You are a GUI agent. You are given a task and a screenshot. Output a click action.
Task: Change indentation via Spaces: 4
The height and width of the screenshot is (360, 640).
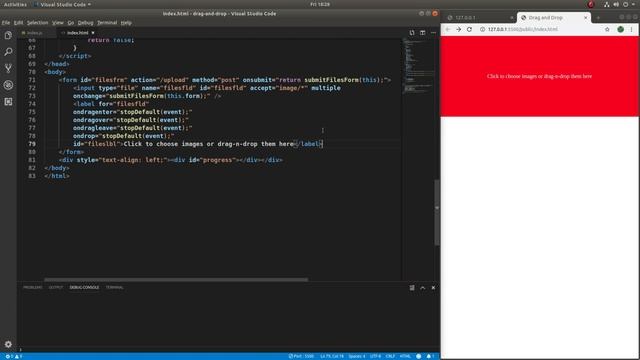pos(357,356)
